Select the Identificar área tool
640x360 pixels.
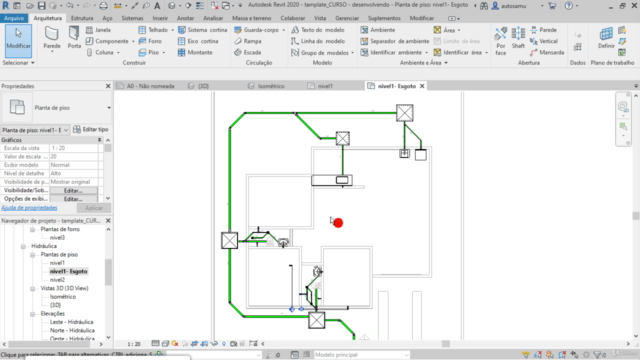458,53
